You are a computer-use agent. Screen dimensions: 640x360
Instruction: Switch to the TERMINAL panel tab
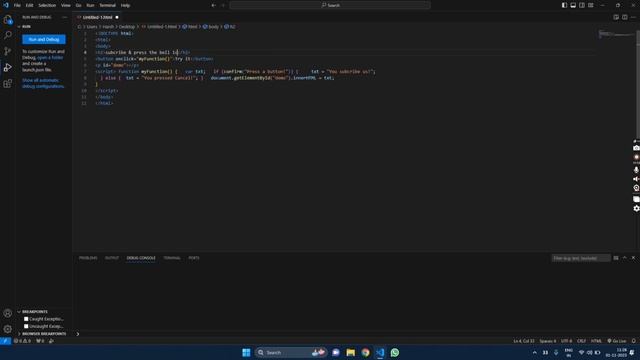[172, 258]
